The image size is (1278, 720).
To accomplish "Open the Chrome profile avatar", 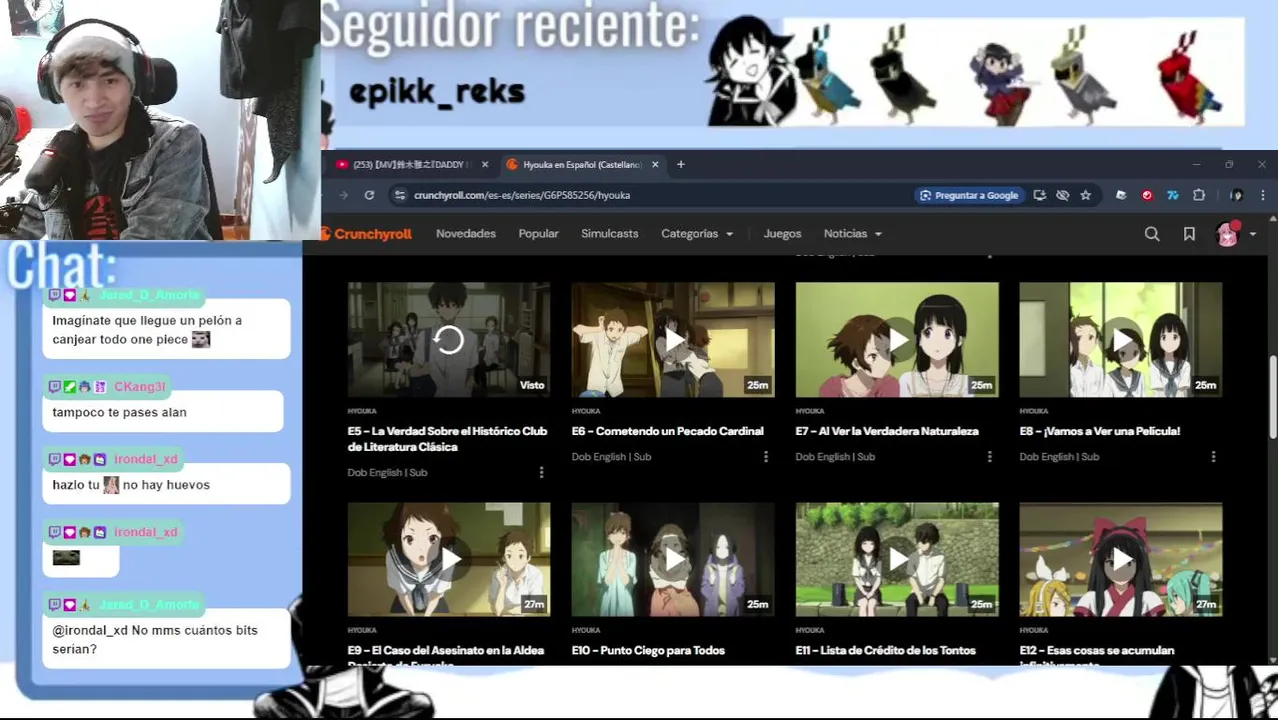I will coord(1237,195).
